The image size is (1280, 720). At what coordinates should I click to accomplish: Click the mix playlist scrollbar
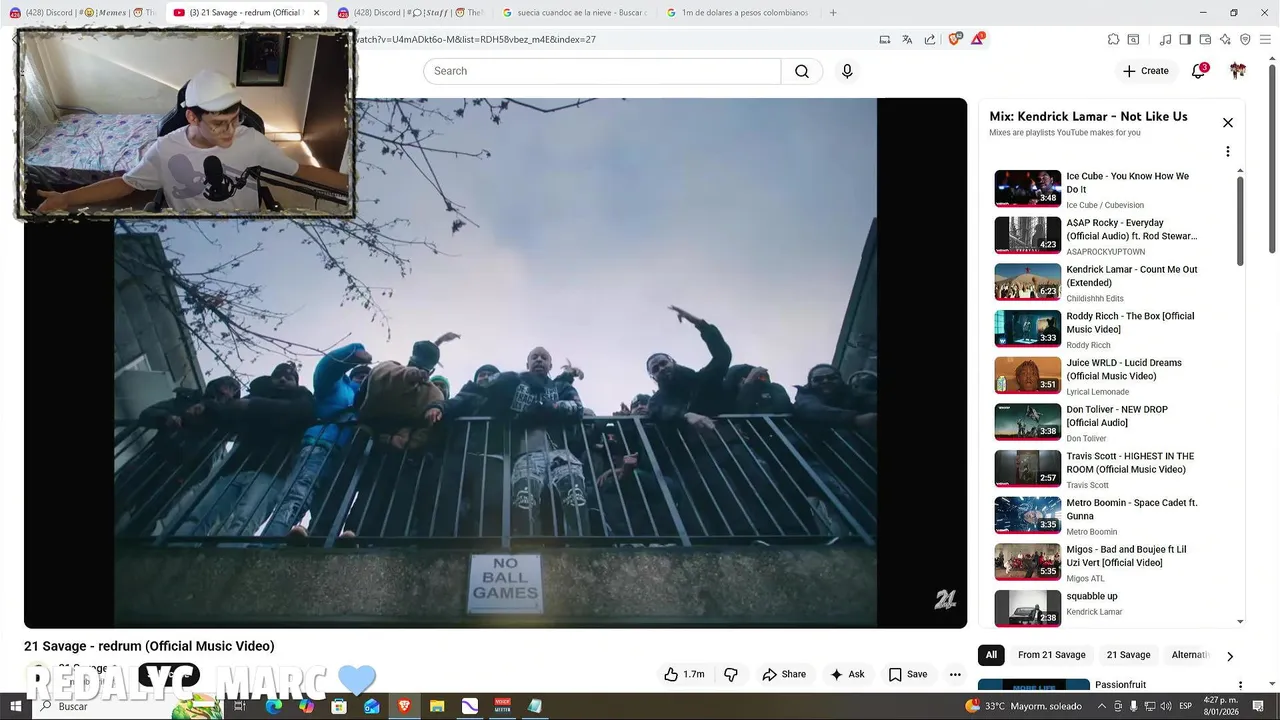tap(1240, 222)
